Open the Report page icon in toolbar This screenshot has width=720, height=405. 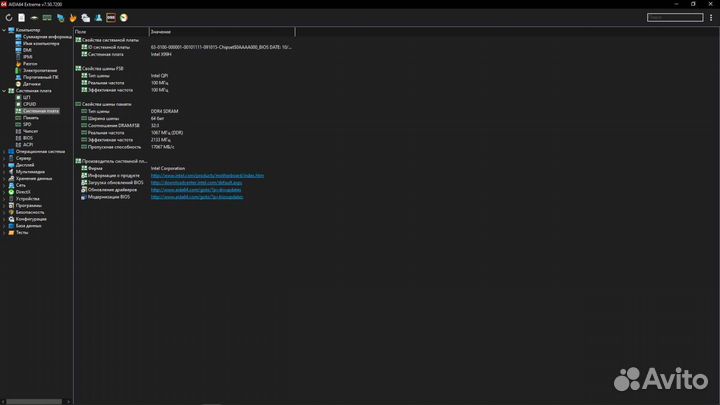coord(21,18)
